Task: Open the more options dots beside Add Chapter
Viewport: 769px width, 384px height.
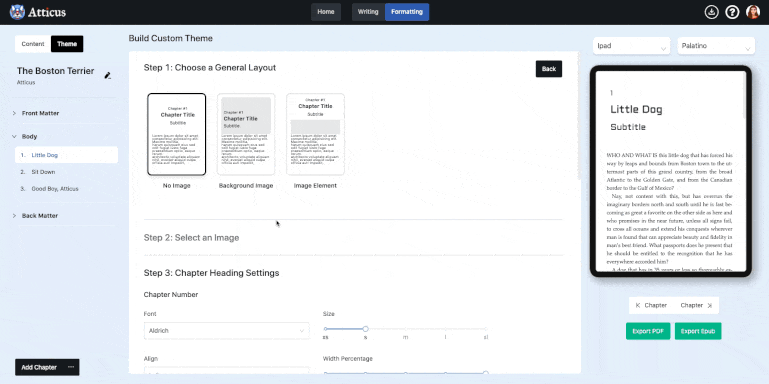Action: point(71,367)
